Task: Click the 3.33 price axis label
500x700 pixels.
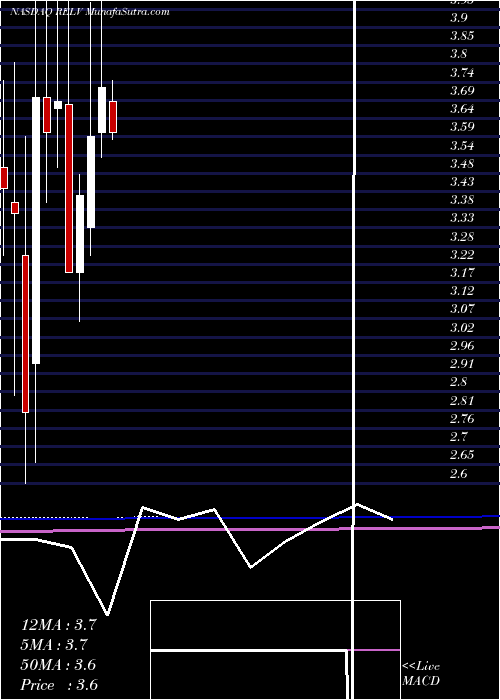Action: 462,218
